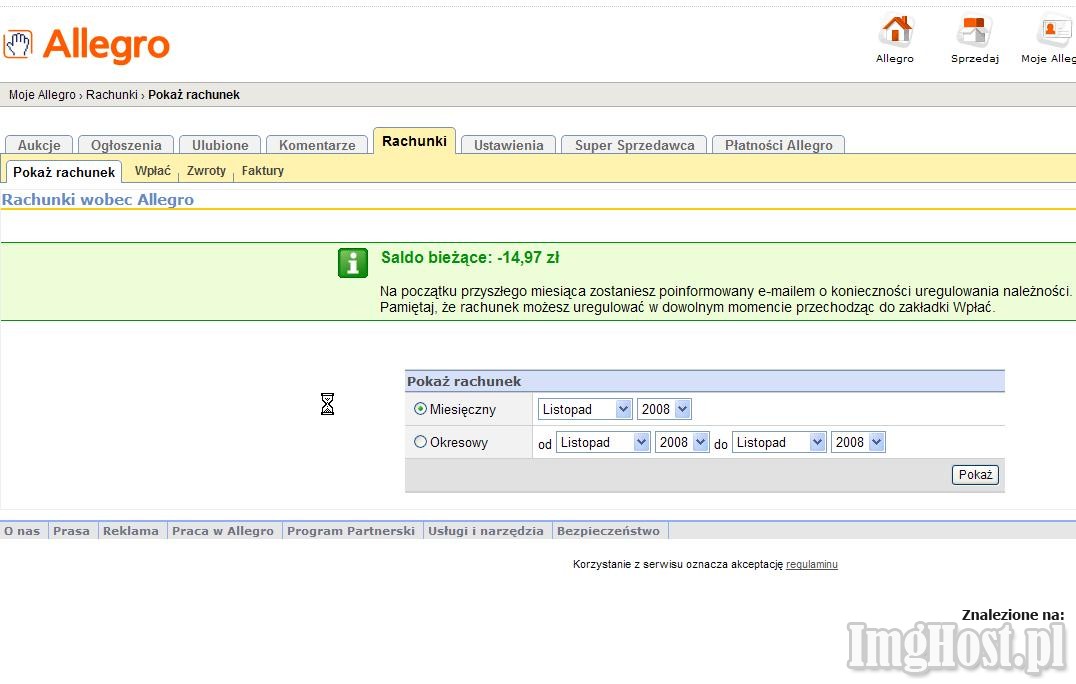This screenshot has width=1076, height=684.
Task: Select the Miesięczny radio button
Action: 420,409
